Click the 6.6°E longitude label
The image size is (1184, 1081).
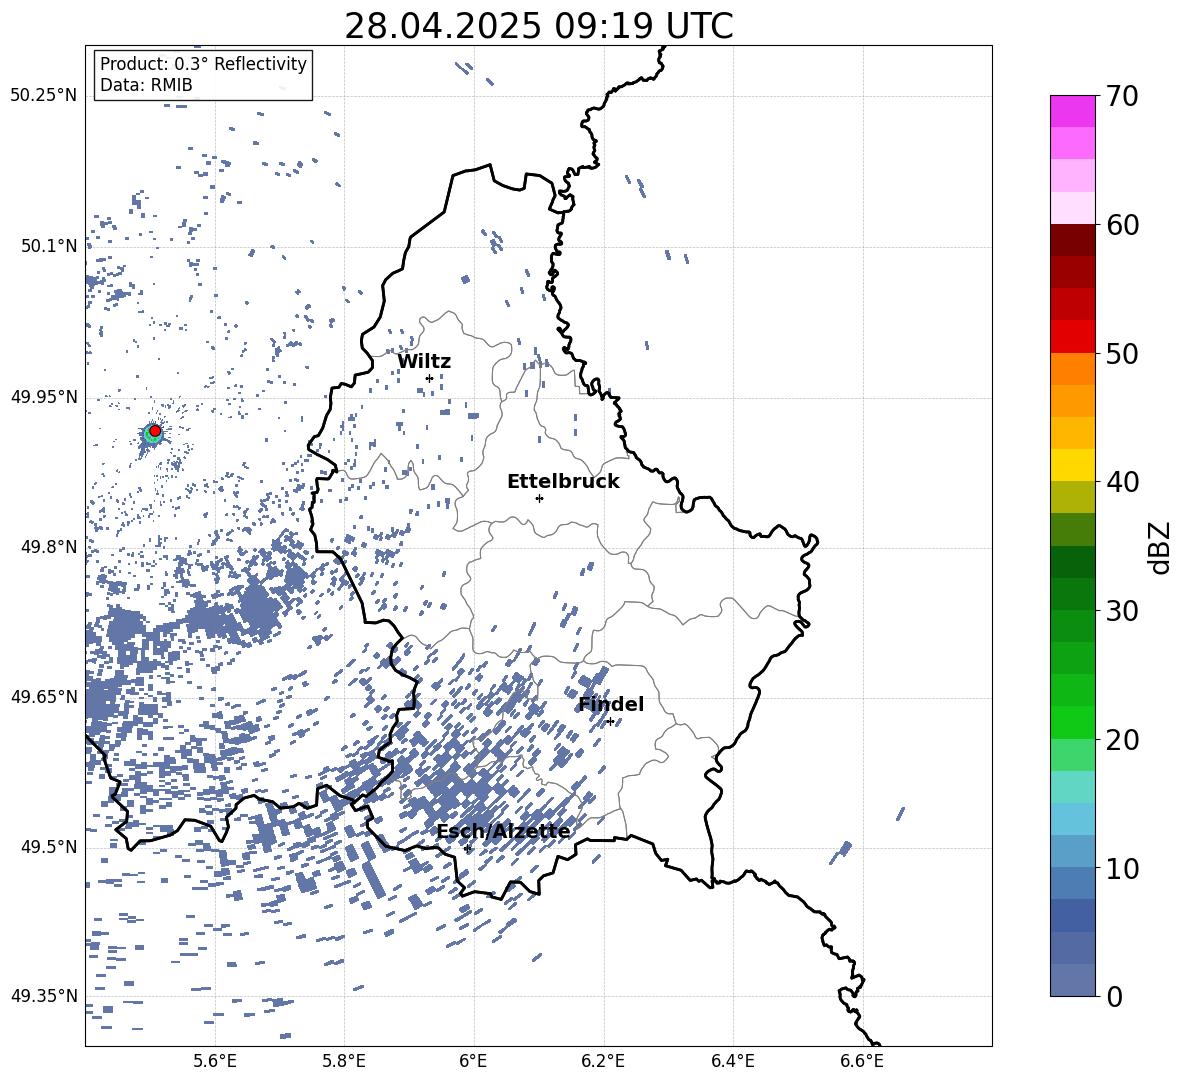pos(862,1061)
